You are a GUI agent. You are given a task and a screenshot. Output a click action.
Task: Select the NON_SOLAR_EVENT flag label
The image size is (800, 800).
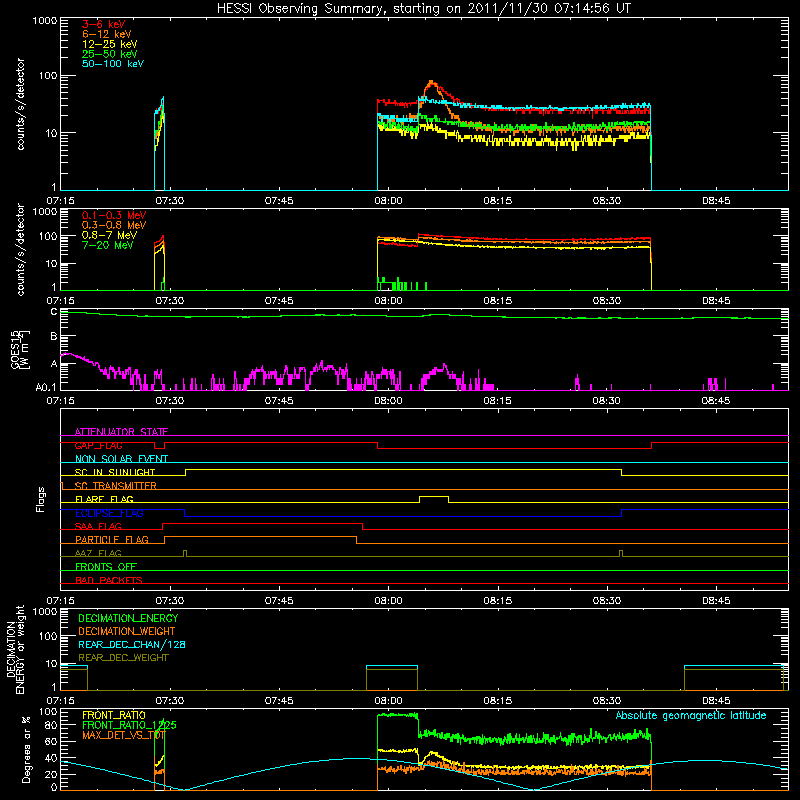point(121,459)
